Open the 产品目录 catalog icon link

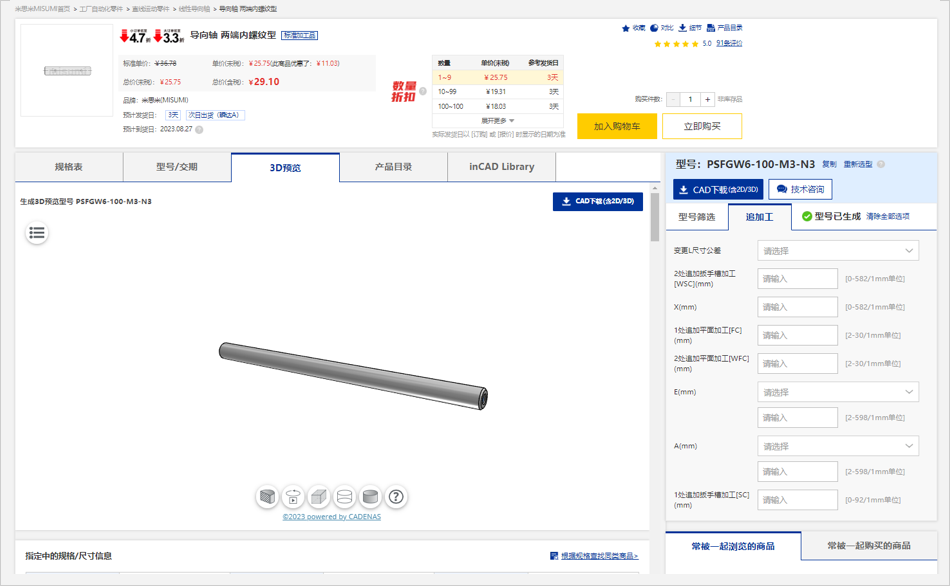point(711,28)
